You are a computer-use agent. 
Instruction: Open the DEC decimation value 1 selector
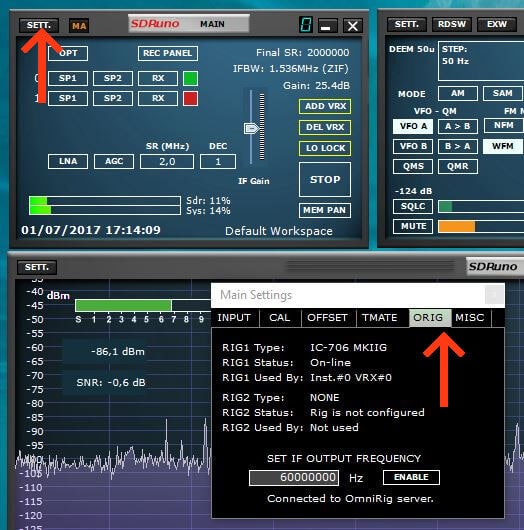click(x=218, y=162)
